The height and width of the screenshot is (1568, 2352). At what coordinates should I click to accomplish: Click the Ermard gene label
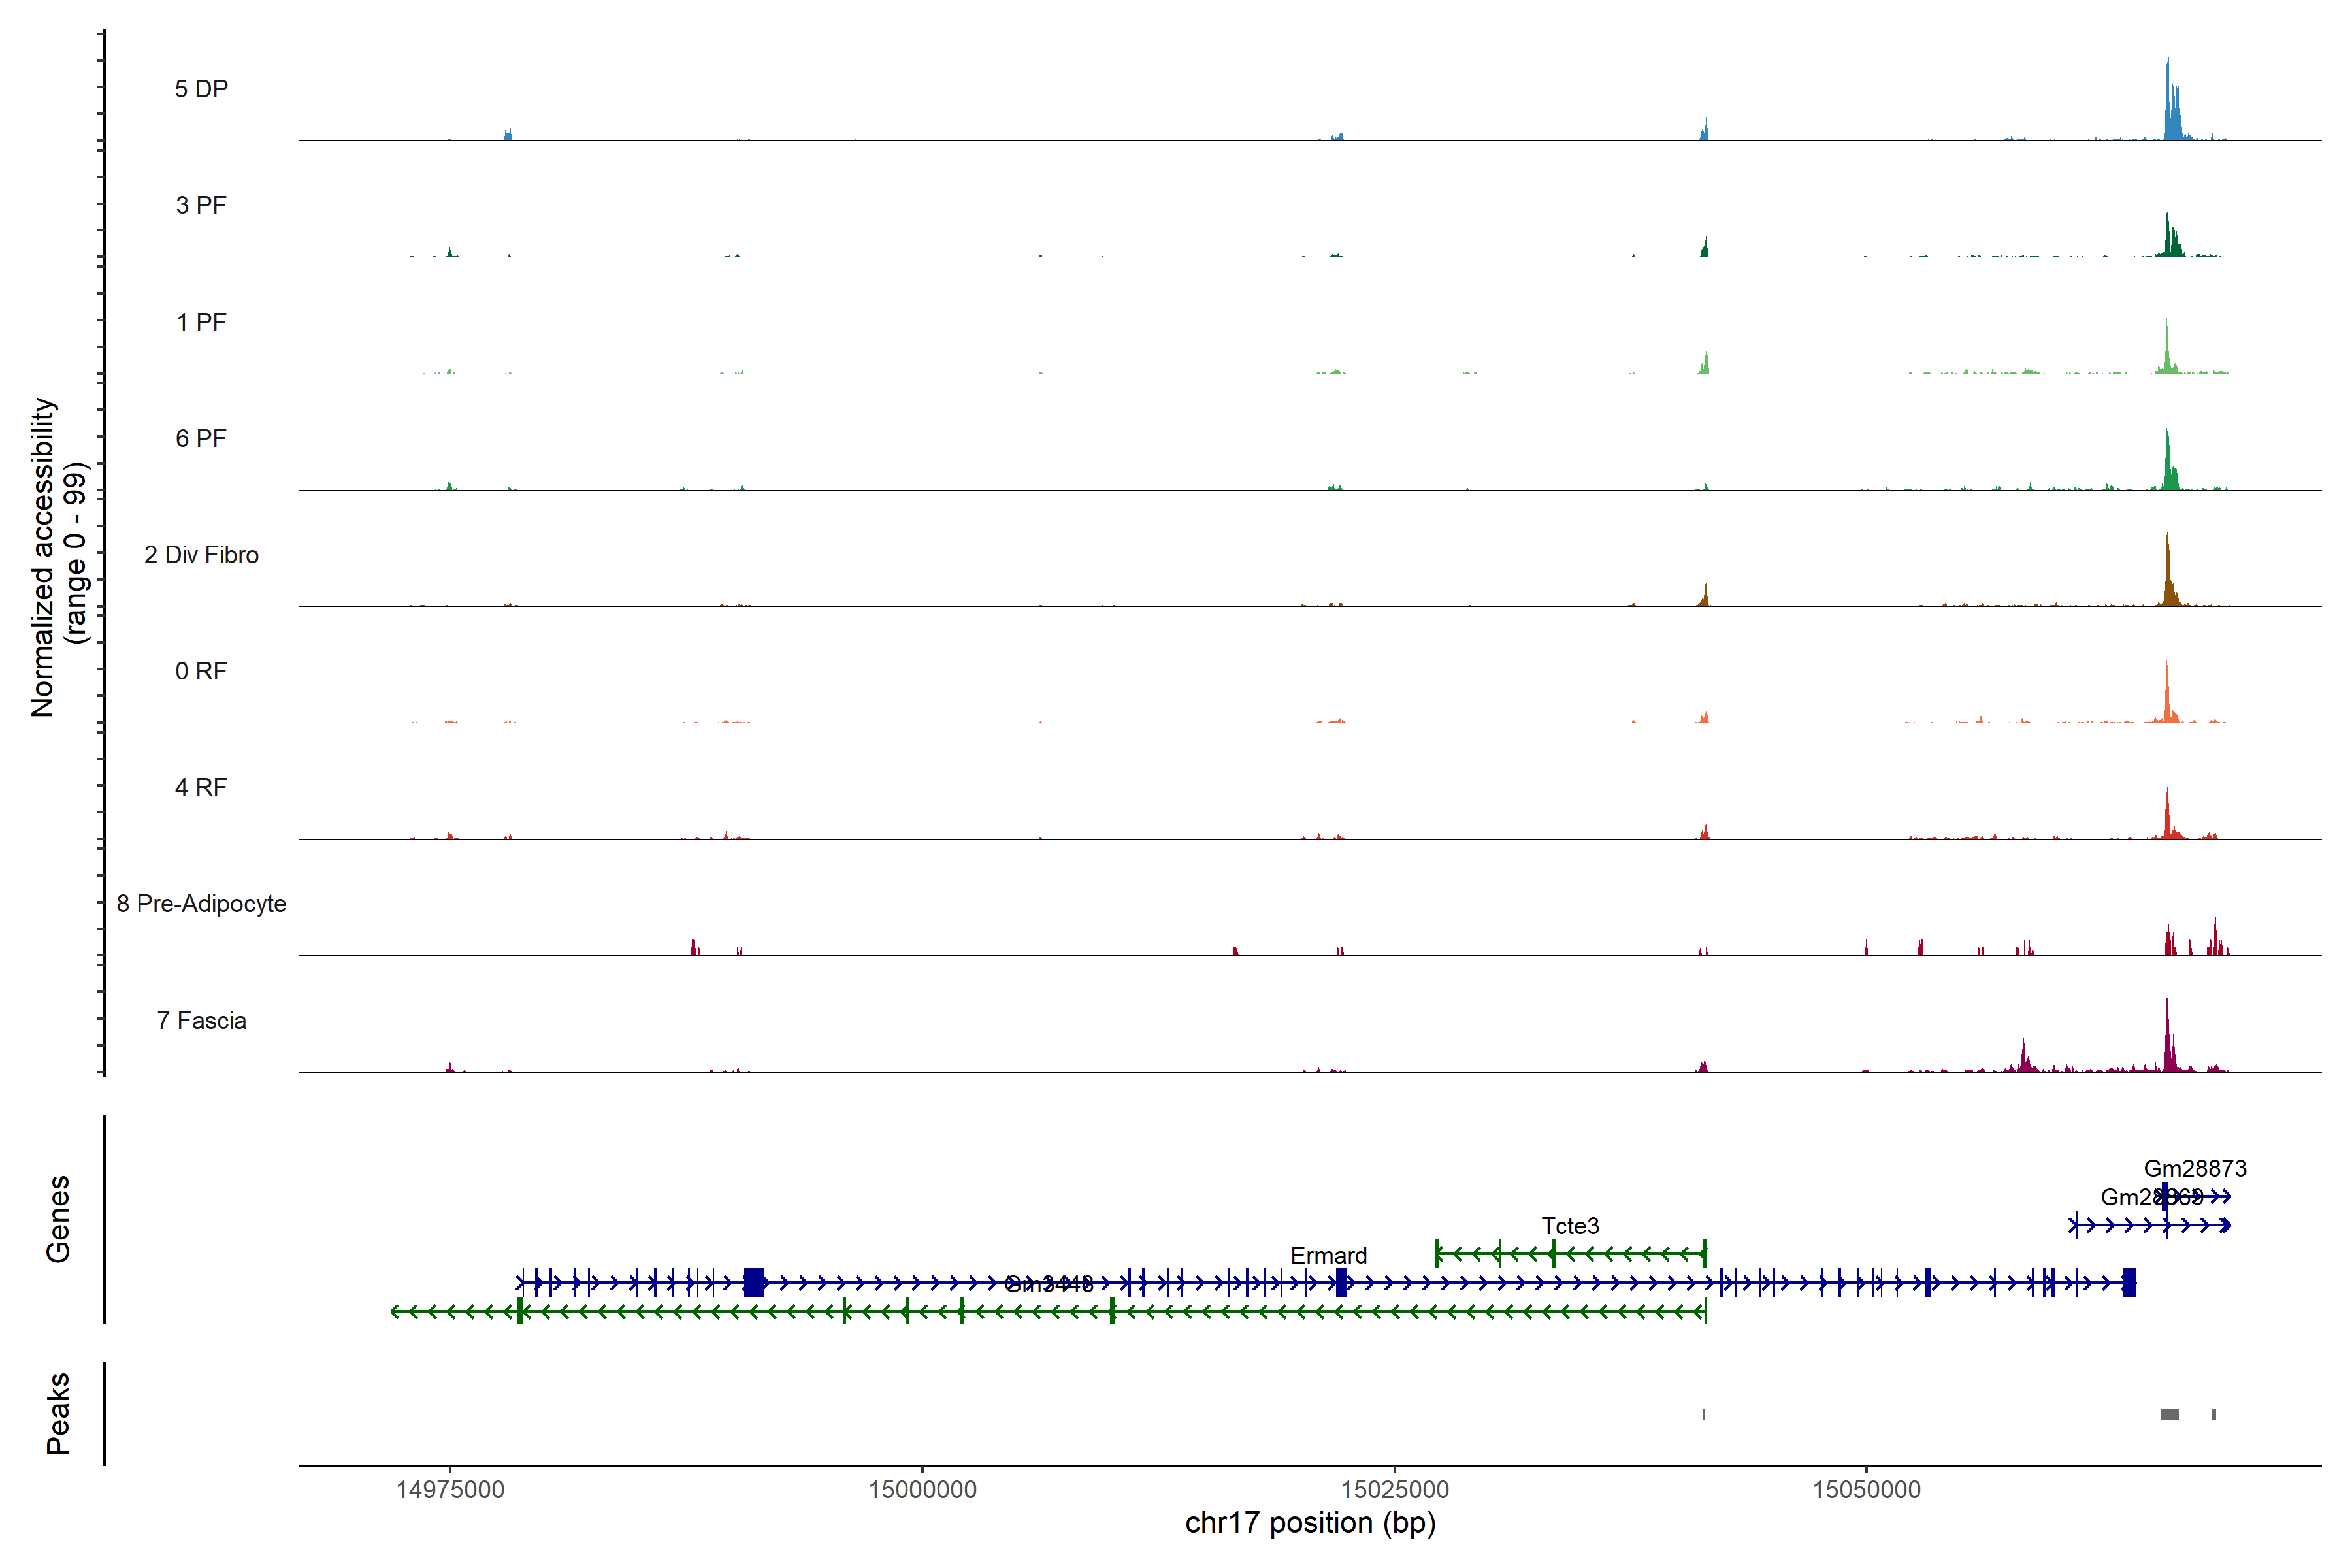coord(1328,1255)
